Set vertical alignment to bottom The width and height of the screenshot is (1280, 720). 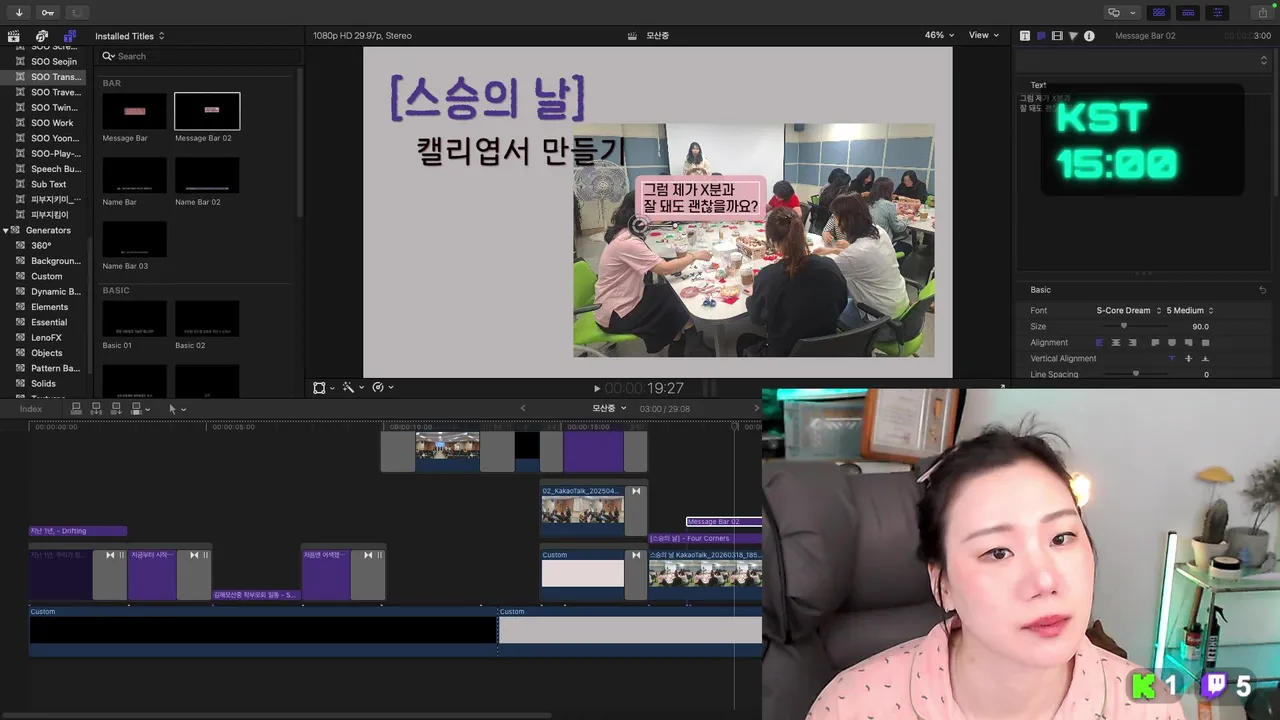pyautogui.click(x=1205, y=358)
